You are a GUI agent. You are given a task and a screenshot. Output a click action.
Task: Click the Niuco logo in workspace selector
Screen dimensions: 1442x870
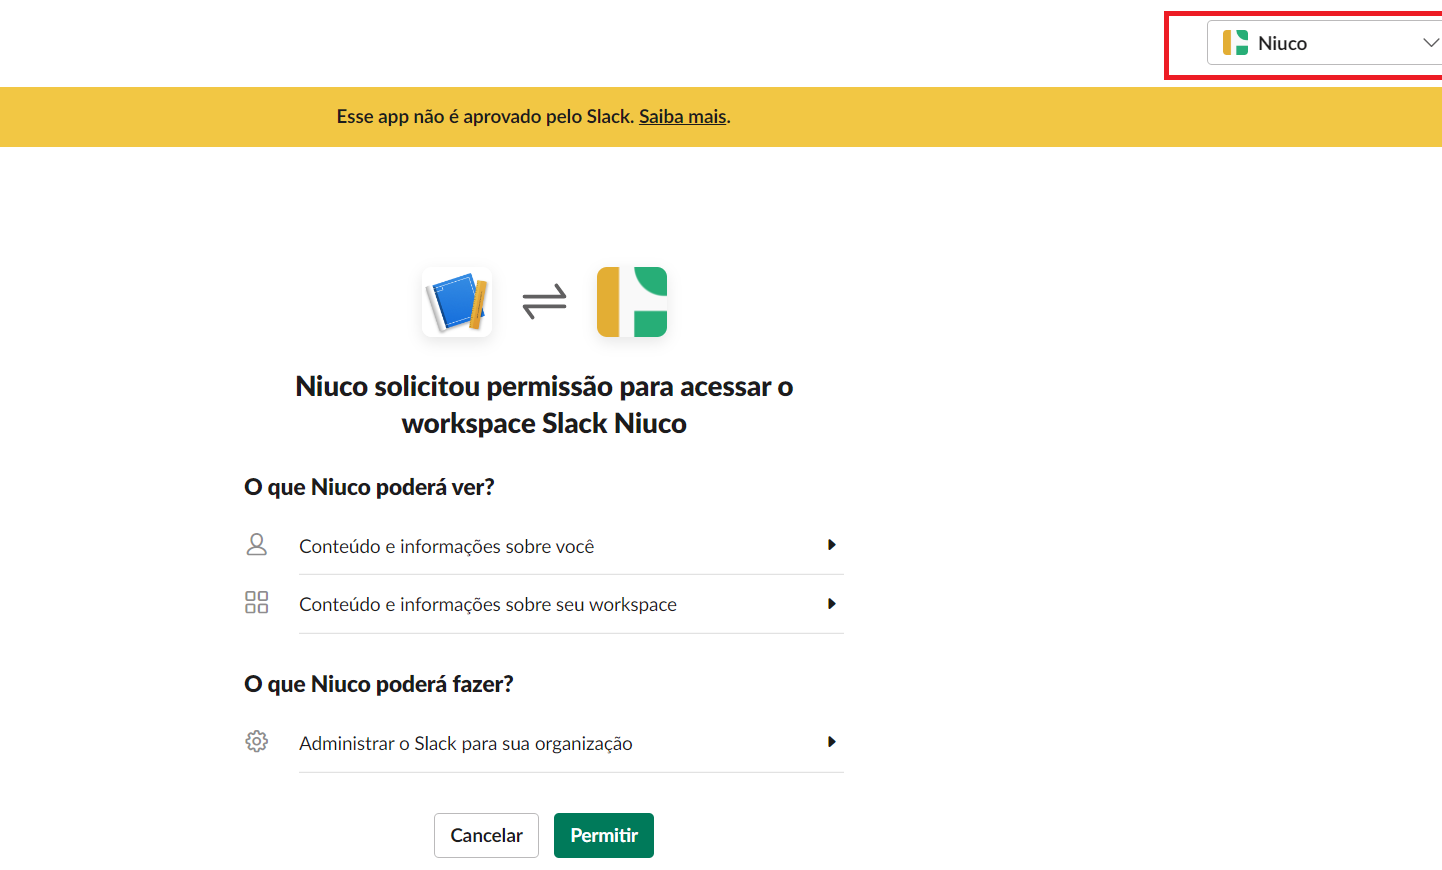point(1235,43)
